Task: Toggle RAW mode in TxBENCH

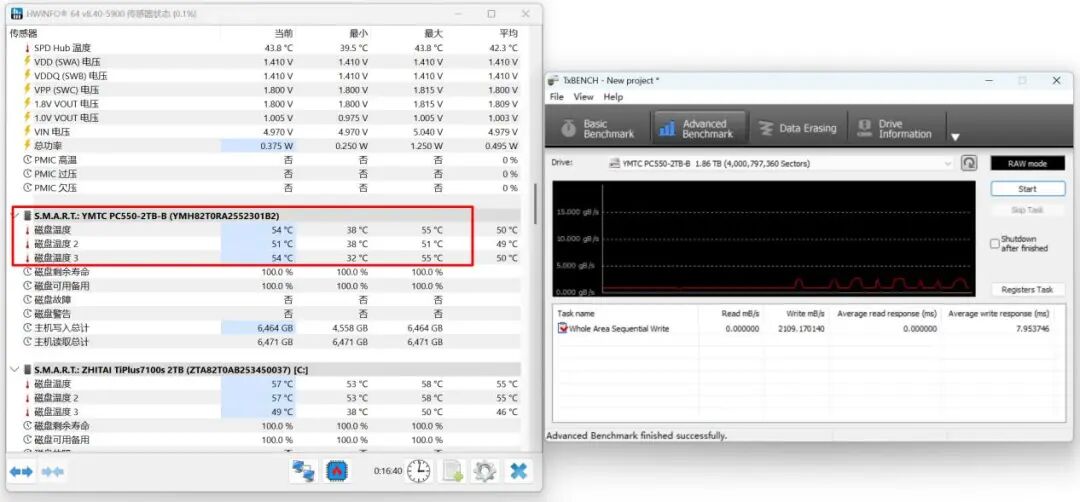Action: pos(1027,163)
